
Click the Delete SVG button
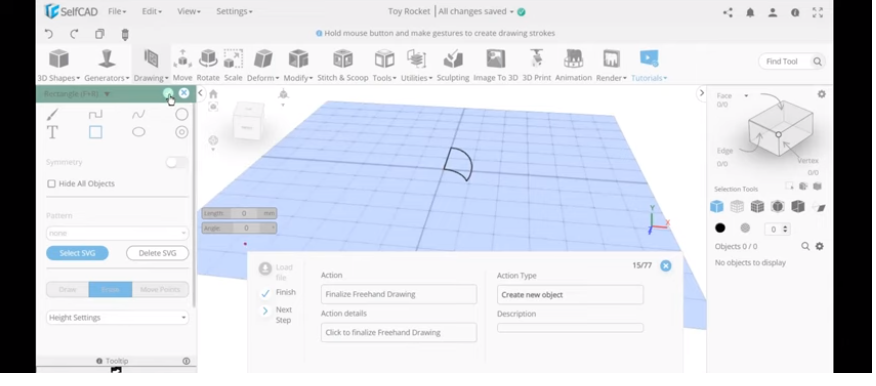click(158, 253)
